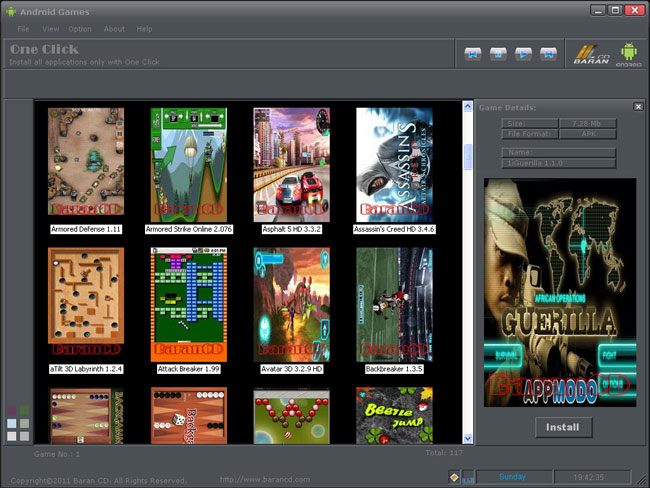The width and height of the screenshot is (650, 488).
Task: Click the game list scroll up arrow
Action: tap(468, 107)
